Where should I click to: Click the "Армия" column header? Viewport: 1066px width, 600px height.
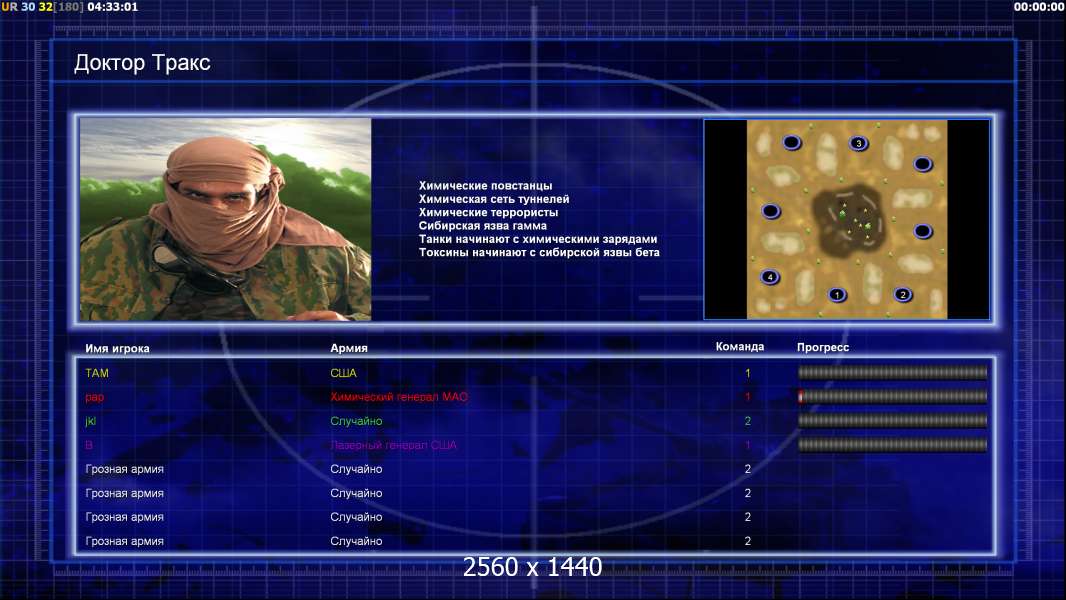(x=349, y=348)
